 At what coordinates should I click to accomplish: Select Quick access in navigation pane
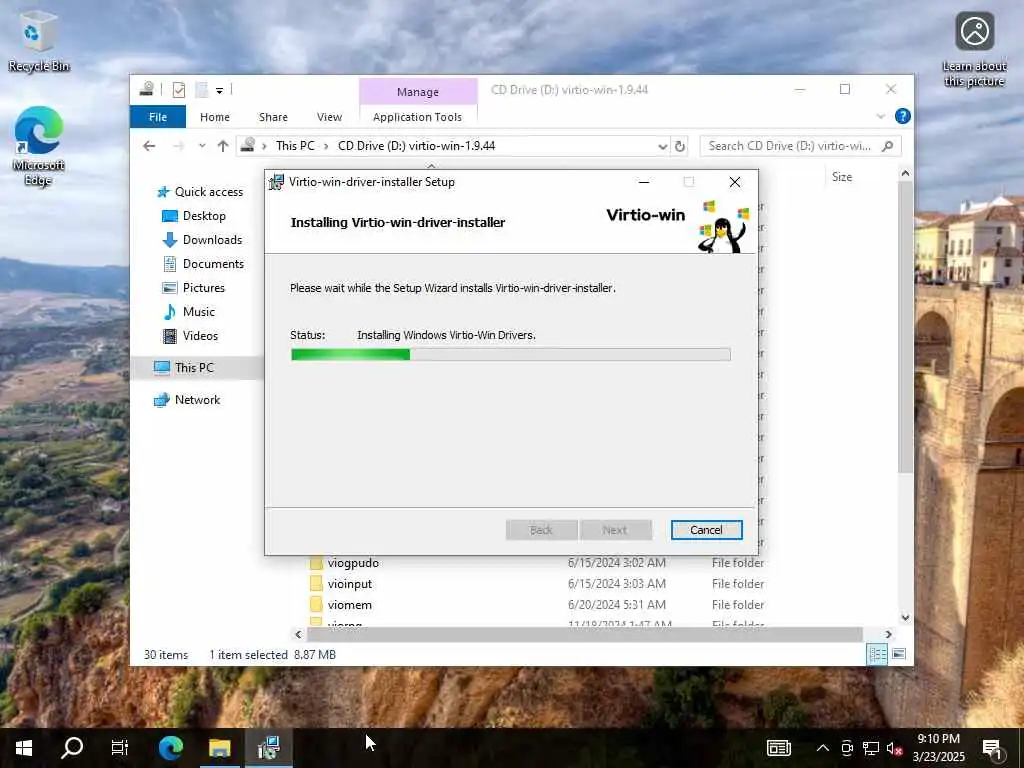[200, 191]
